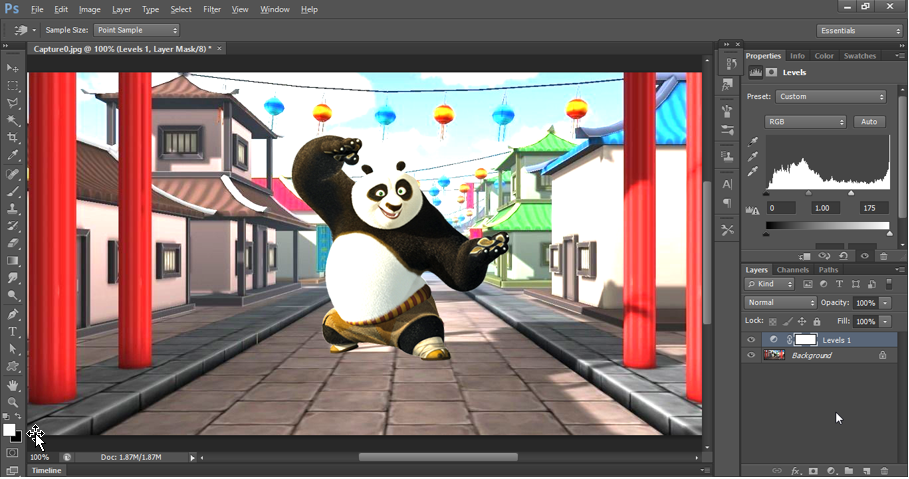Delete the adjustment layer via Properties trash icon
Viewport: 909px width, 479px height.
coord(883,256)
